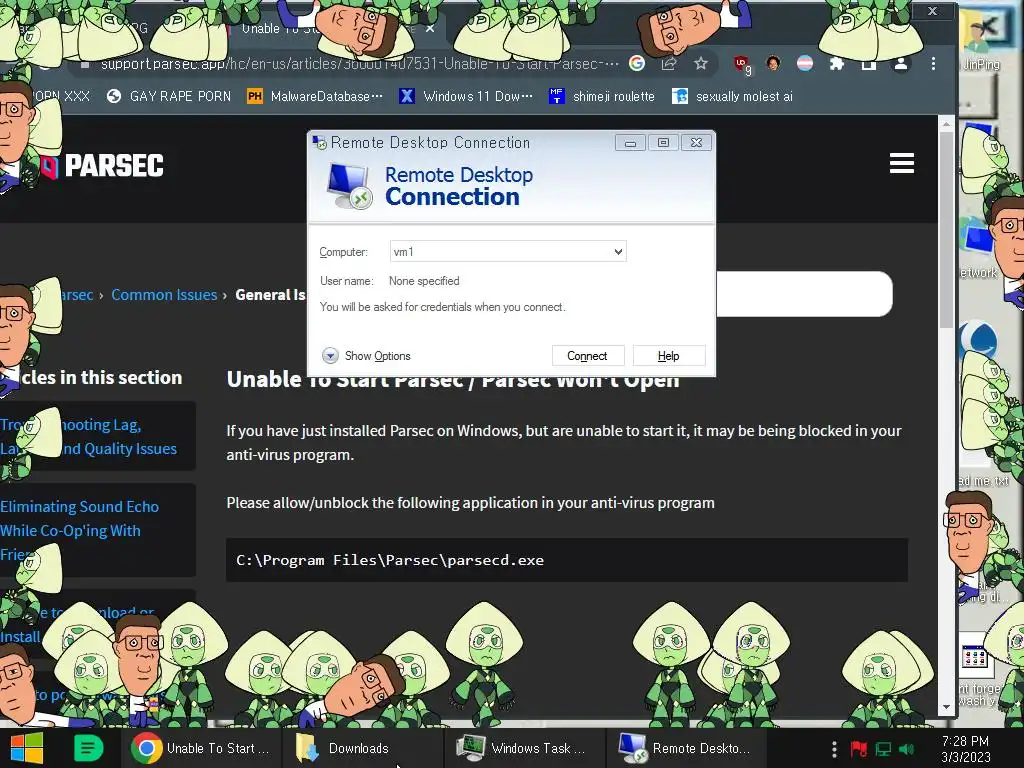Click the page scrollbar up arrow
1024x768 pixels.
pos(946,123)
